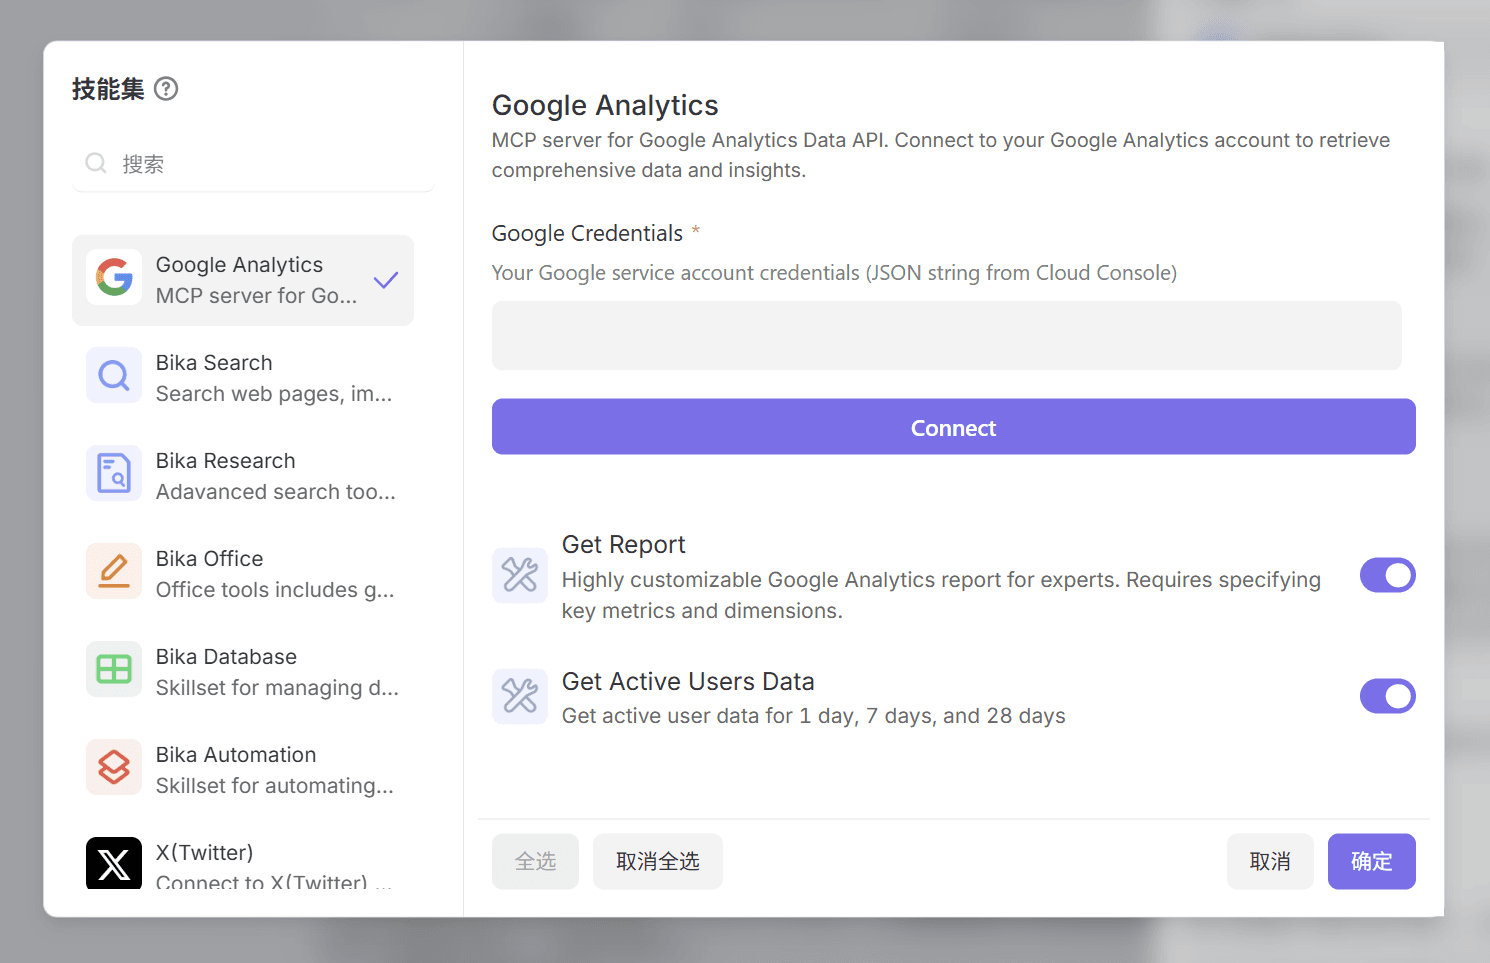The height and width of the screenshot is (963, 1490).
Task: Select Bika Database from the skillset list
Action: [243, 670]
